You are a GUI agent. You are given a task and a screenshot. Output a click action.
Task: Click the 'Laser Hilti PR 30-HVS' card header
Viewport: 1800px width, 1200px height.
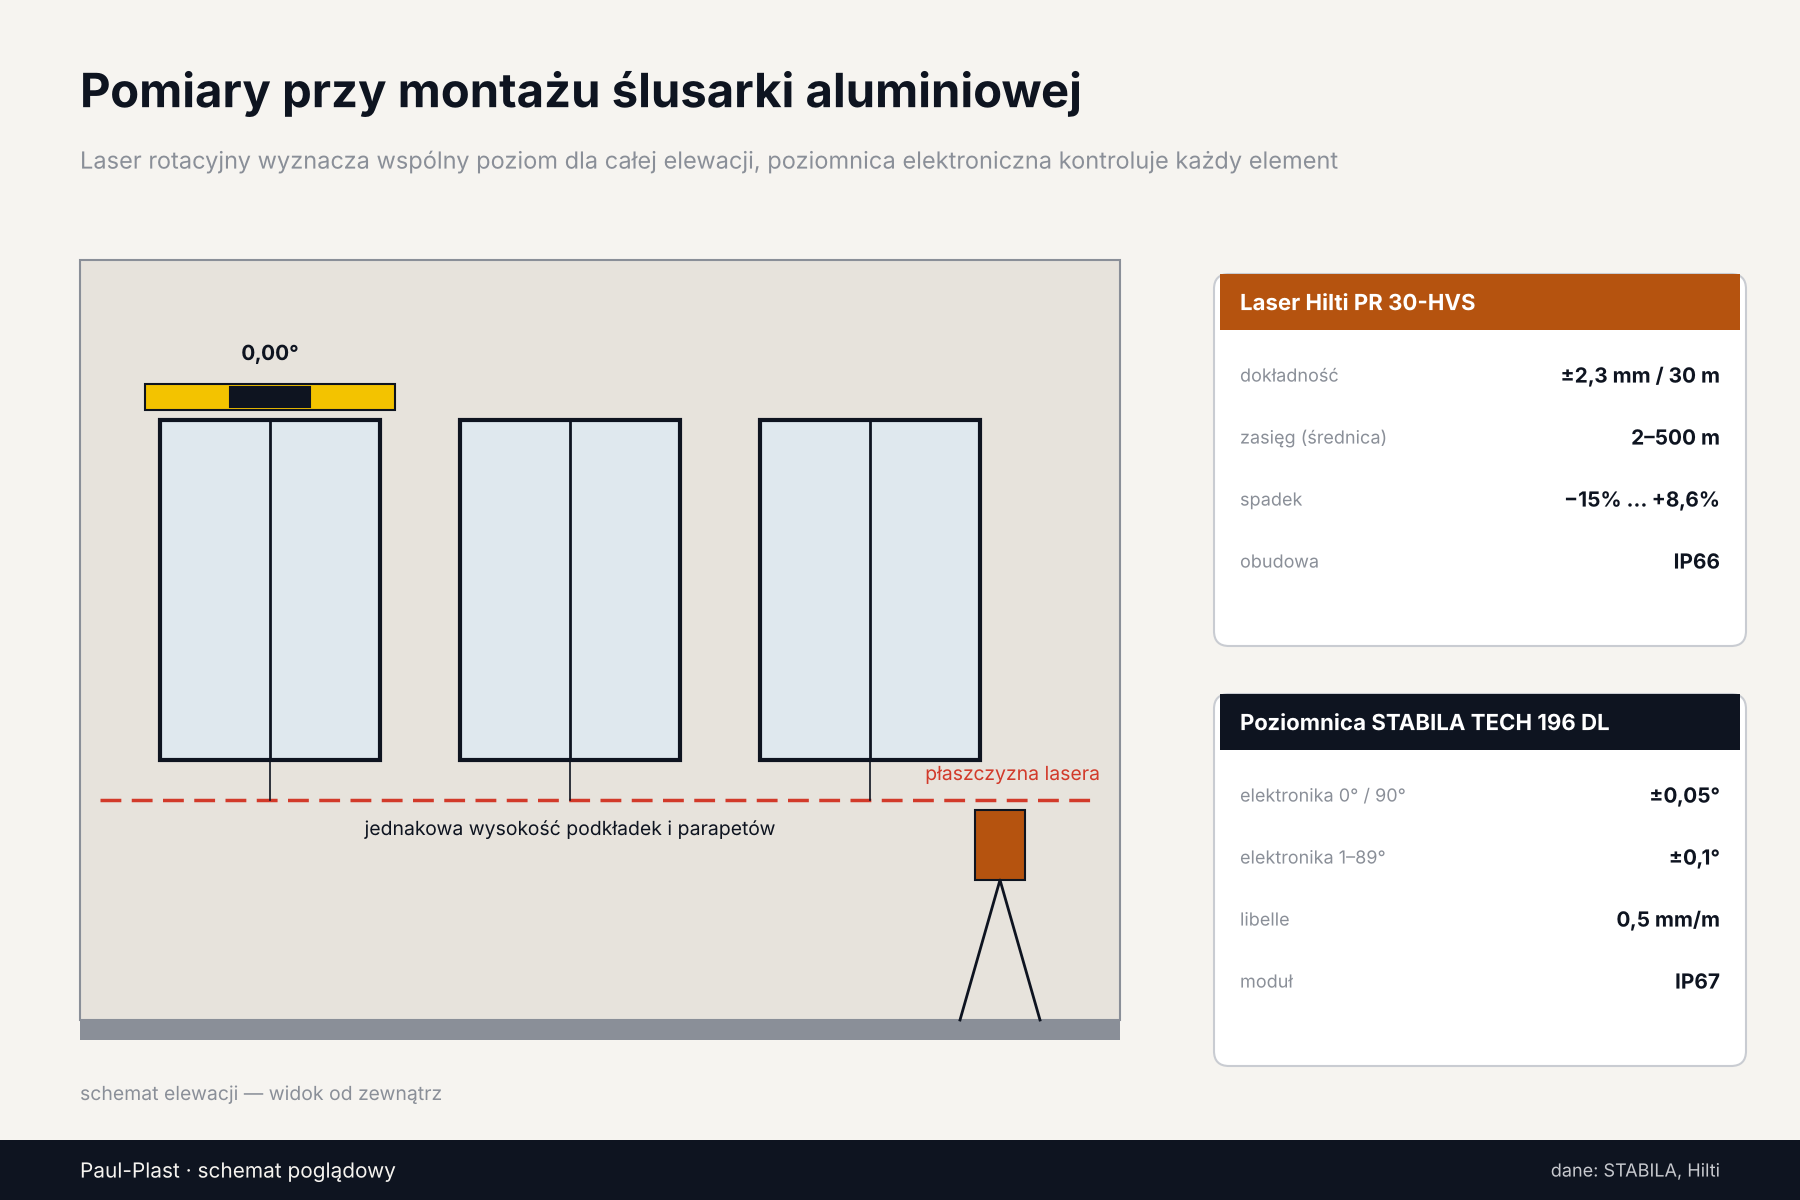tap(1480, 302)
